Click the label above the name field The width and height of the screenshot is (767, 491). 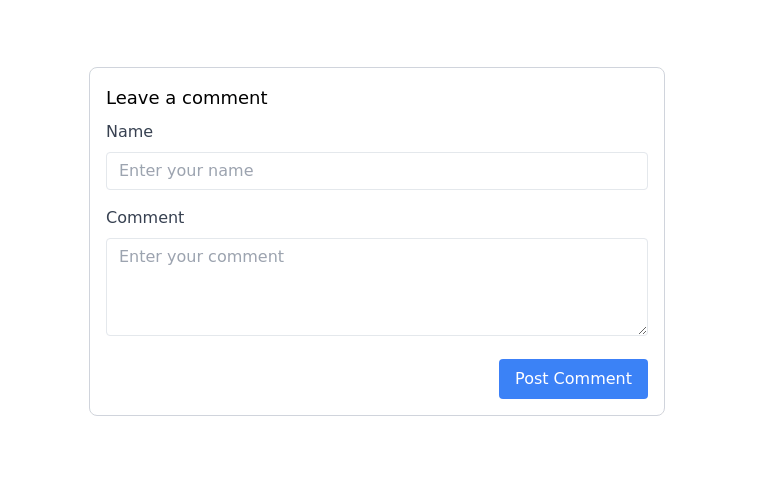[x=129, y=132]
